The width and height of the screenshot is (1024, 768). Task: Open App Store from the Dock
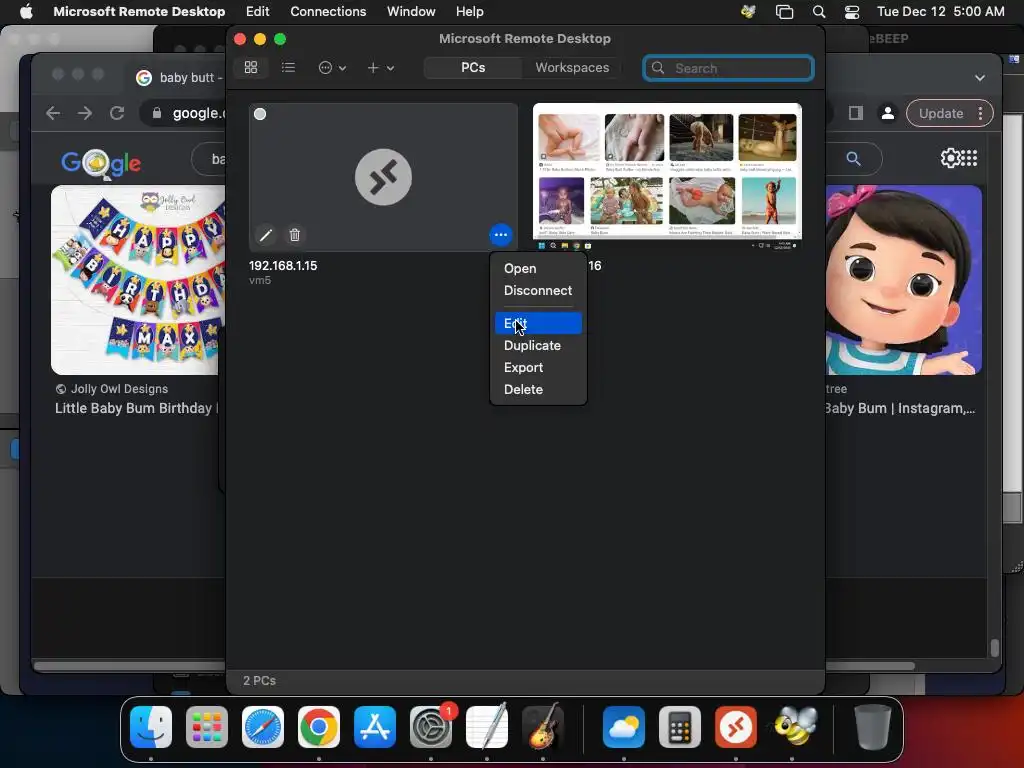[x=375, y=727]
